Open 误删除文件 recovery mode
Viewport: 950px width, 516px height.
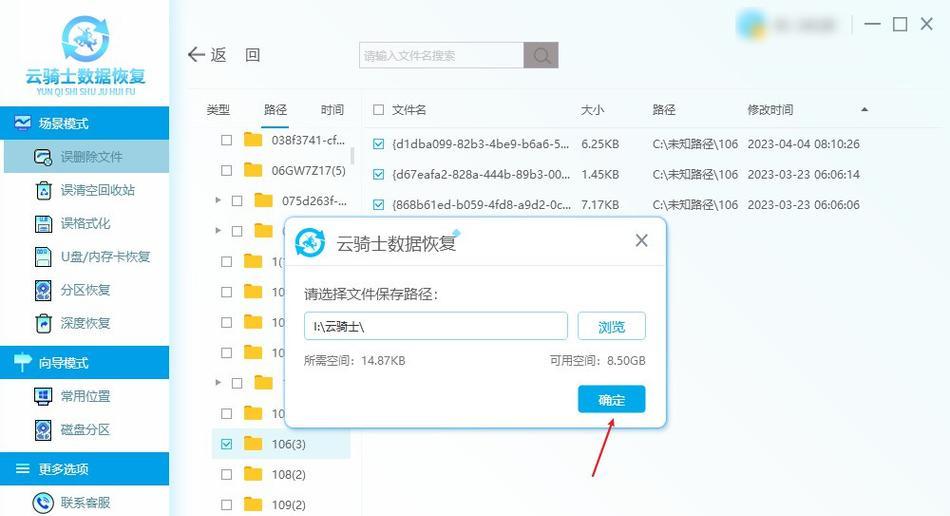coord(85,157)
